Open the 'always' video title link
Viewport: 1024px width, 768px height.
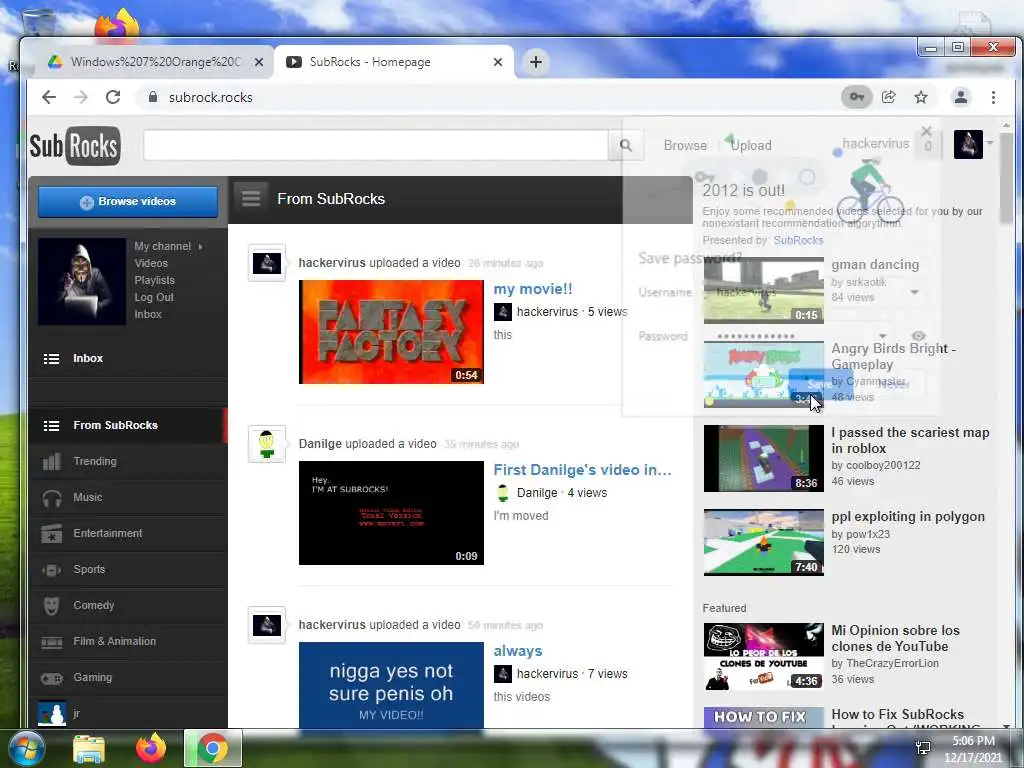518,651
